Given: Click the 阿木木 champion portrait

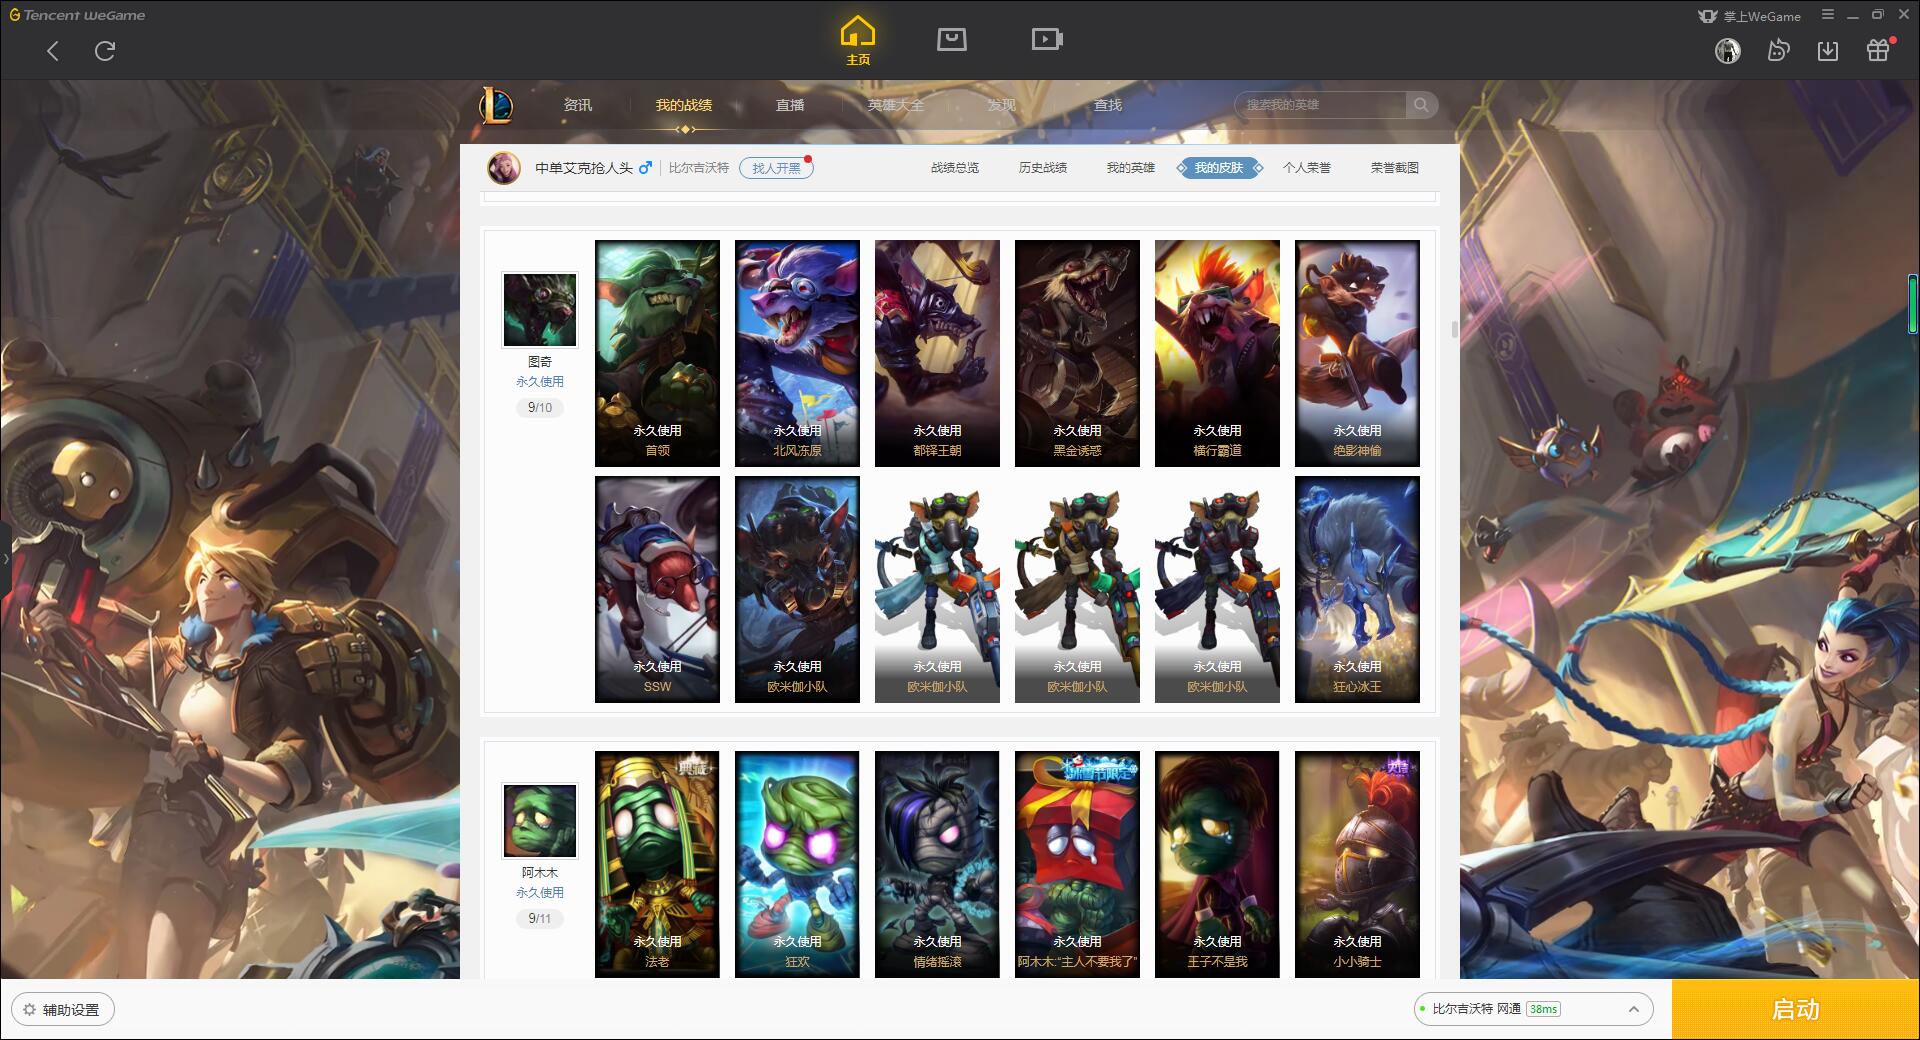Looking at the screenshot, I should pos(540,821).
